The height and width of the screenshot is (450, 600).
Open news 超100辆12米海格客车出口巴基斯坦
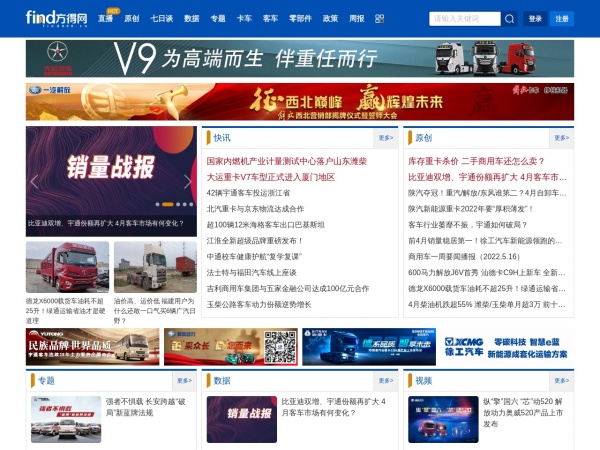pyautogui.click(x=266, y=225)
